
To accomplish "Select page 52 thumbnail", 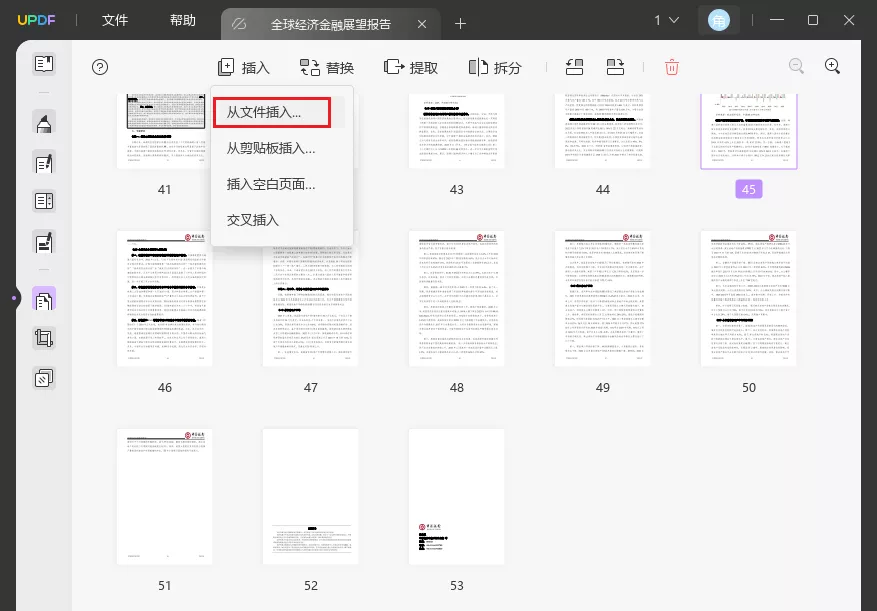I will [x=310, y=497].
